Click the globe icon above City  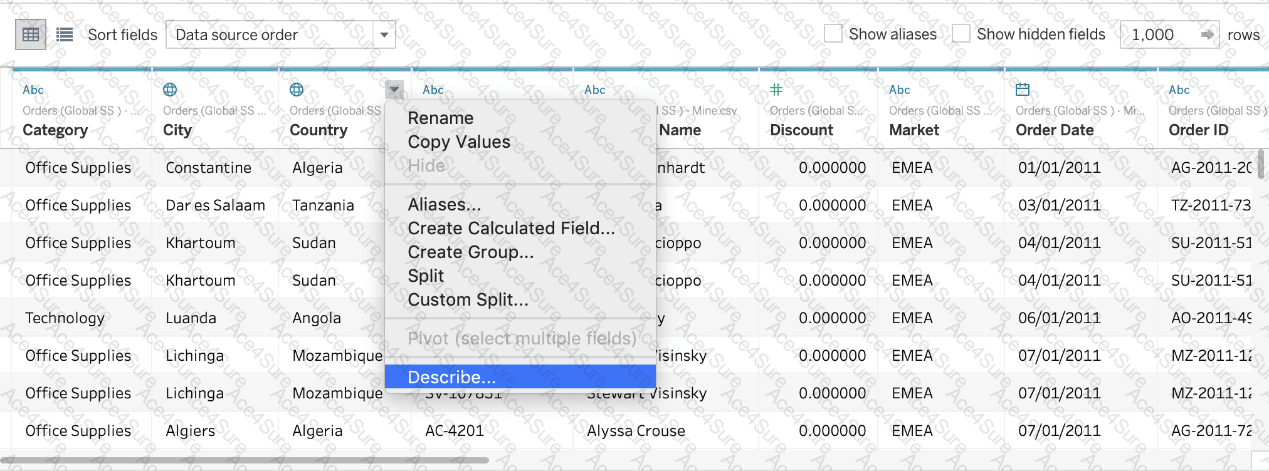coord(170,90)
